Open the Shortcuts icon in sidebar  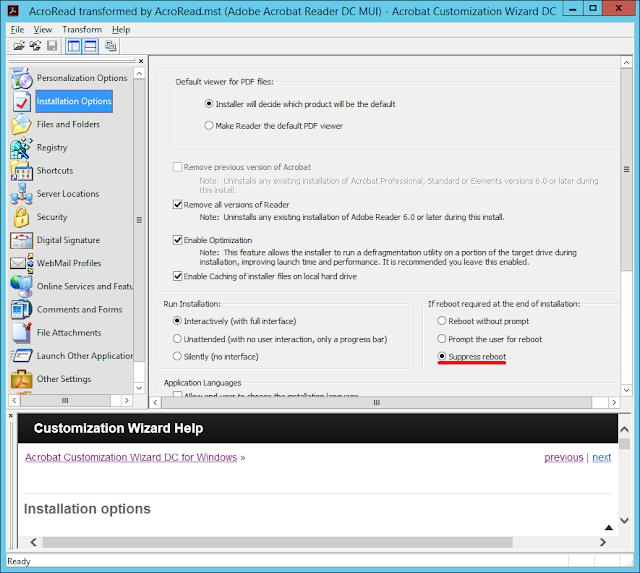21,171
